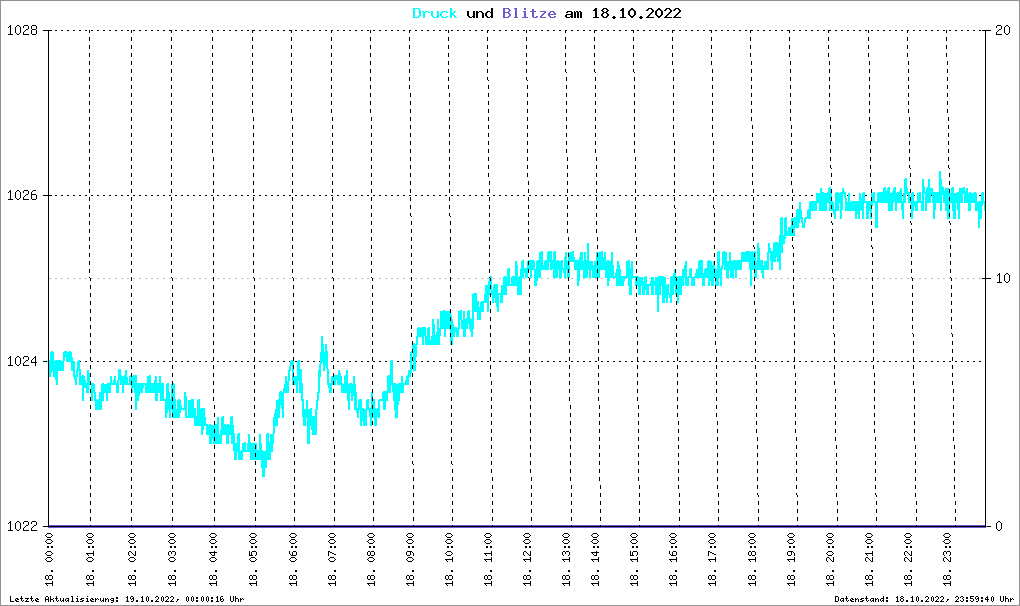Screen dimensions: 1020x606
Task: Click the '18. 10:00' time axis label
Action: (x=450, y=559)
